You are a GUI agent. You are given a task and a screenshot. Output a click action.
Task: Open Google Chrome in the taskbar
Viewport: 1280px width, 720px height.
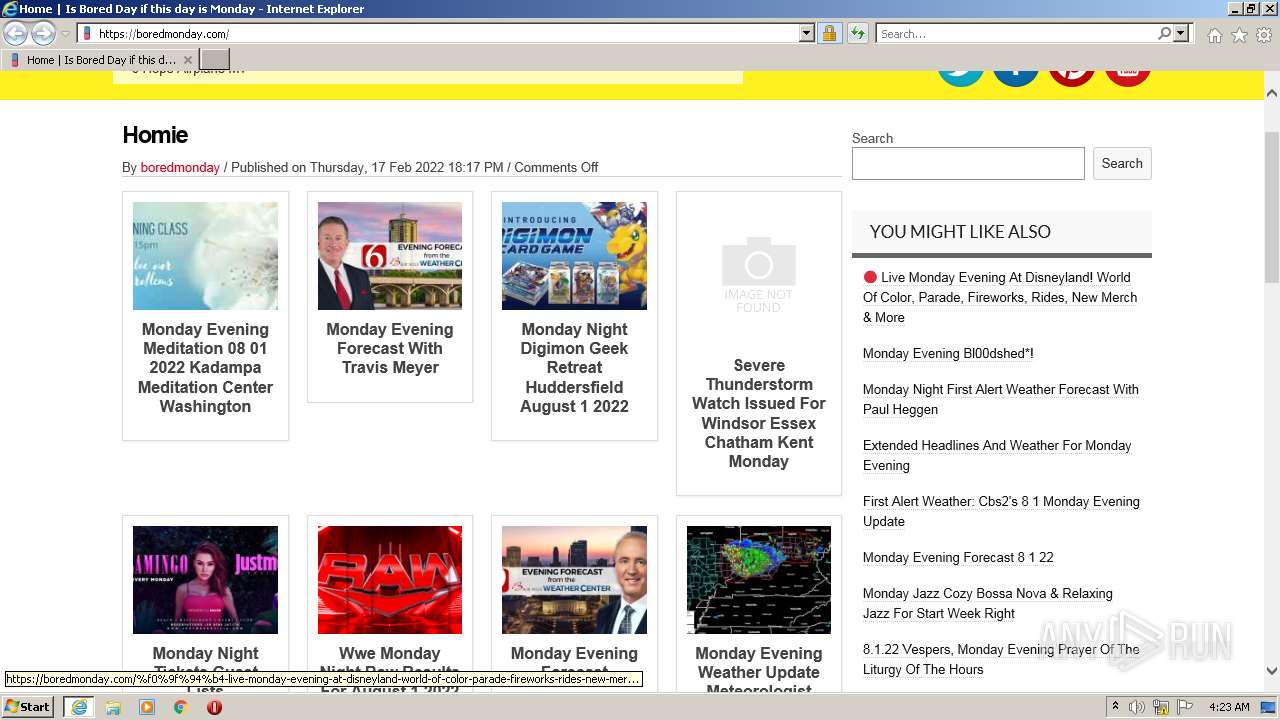[181, 707]
